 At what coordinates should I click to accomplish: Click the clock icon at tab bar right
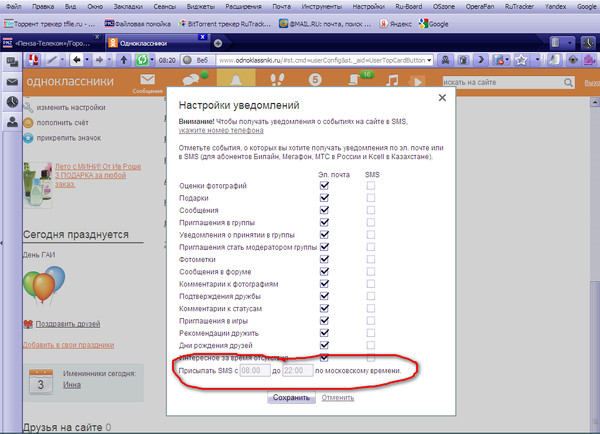pyautogui.click(x=588, y=43)
